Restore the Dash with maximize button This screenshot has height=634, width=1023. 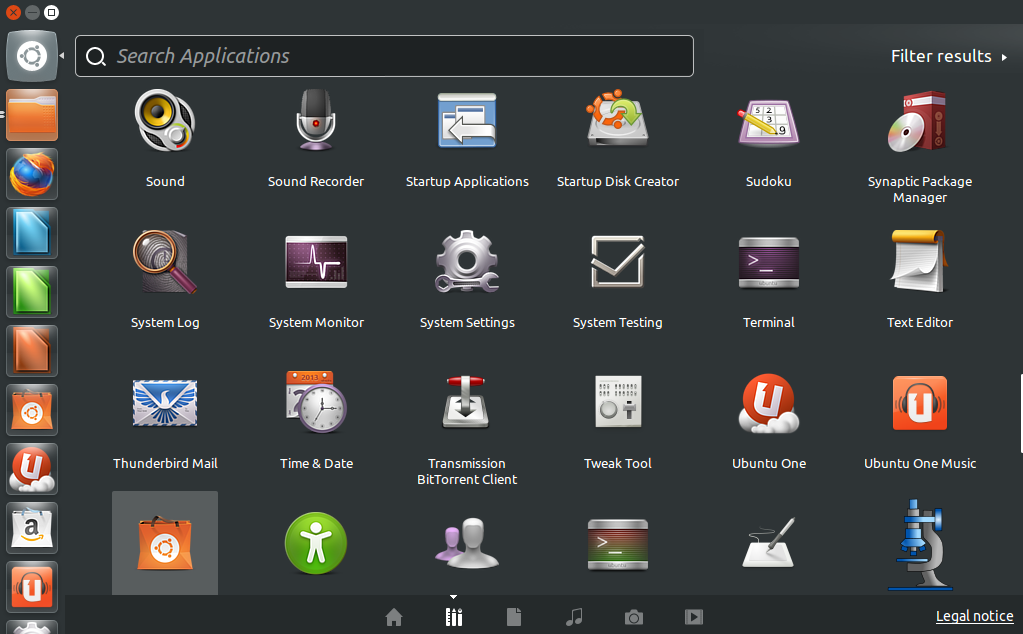52,12
